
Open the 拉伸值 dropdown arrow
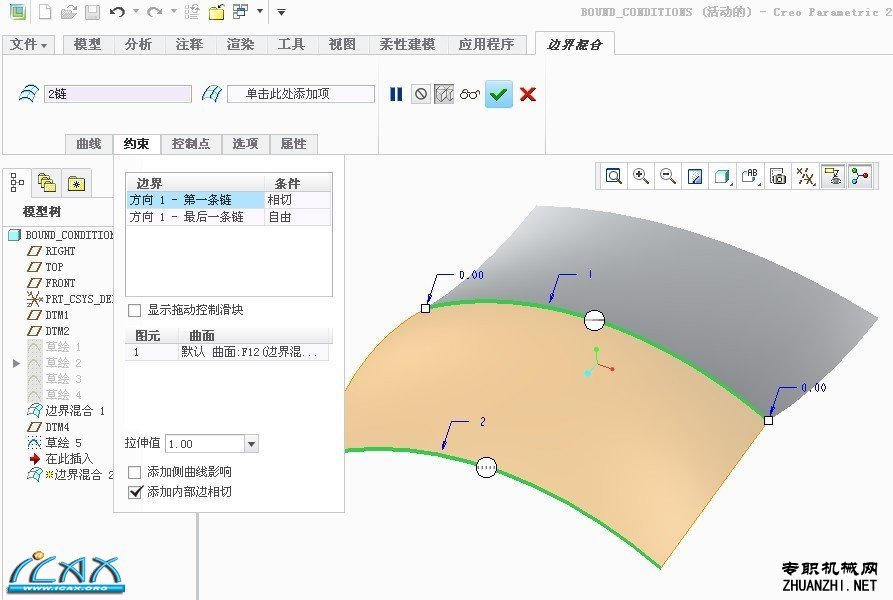click(251, 444)
